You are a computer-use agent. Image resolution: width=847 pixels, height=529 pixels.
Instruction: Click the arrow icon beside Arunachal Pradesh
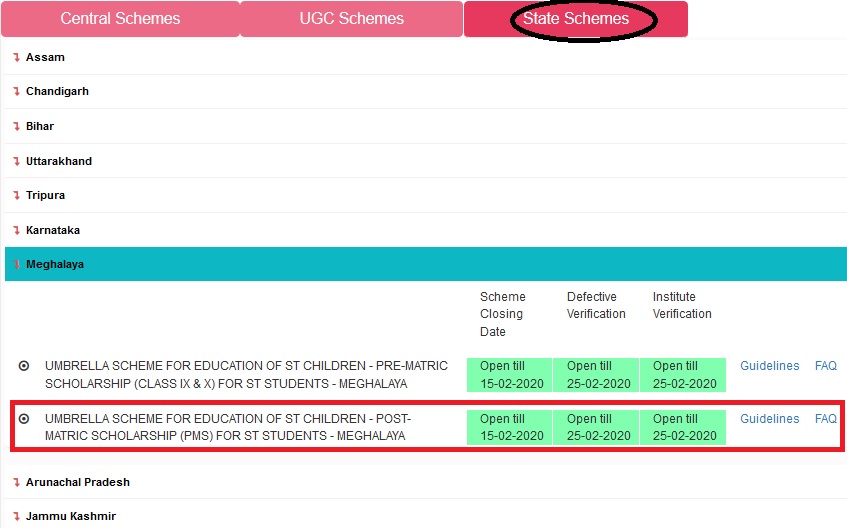16,482
